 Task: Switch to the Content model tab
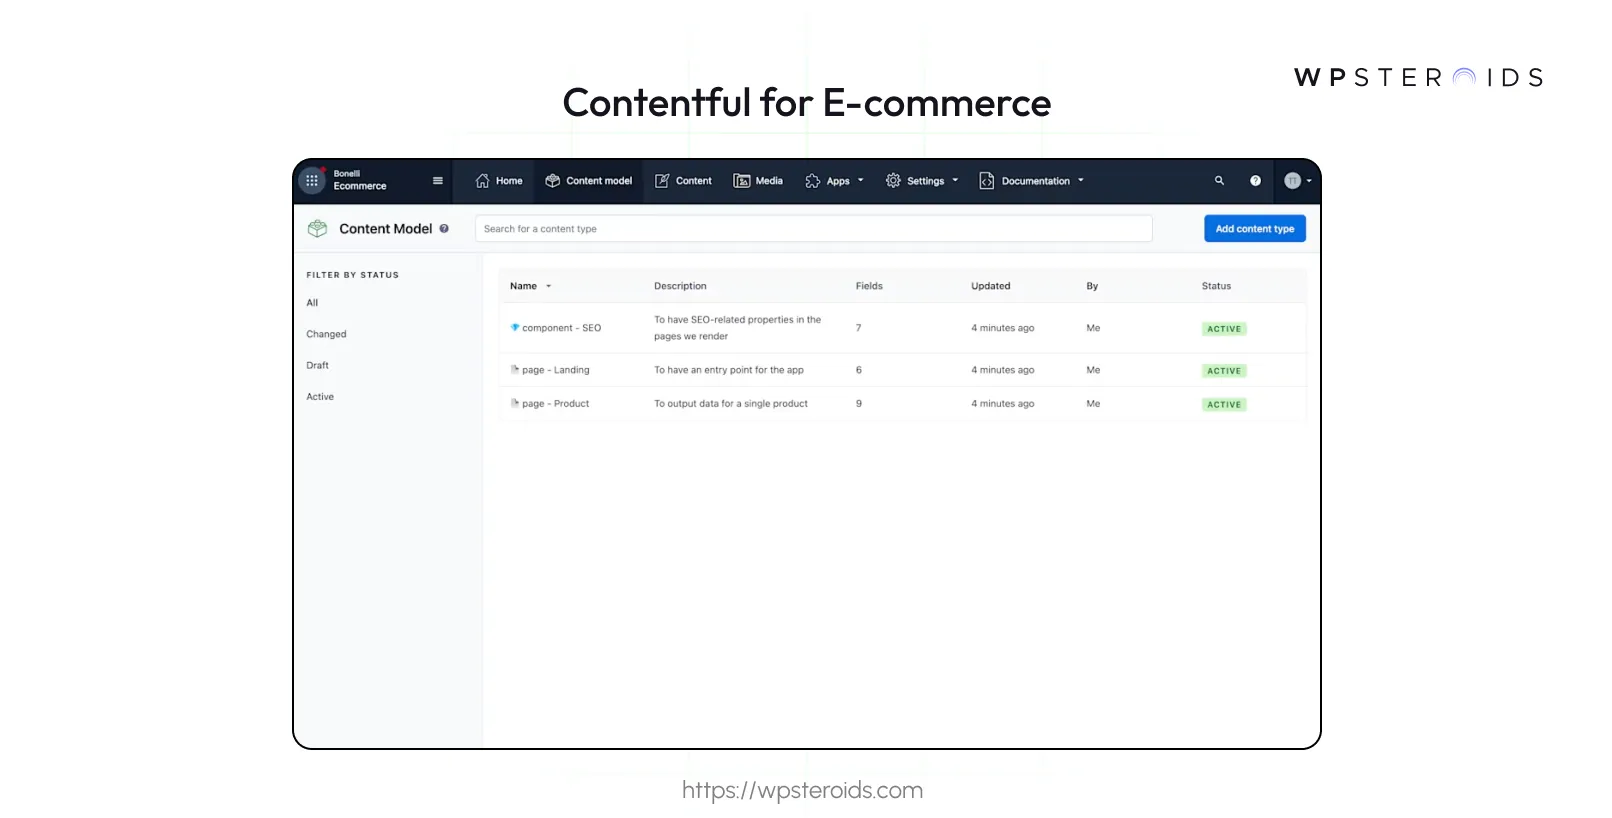(x=589, y=181)
